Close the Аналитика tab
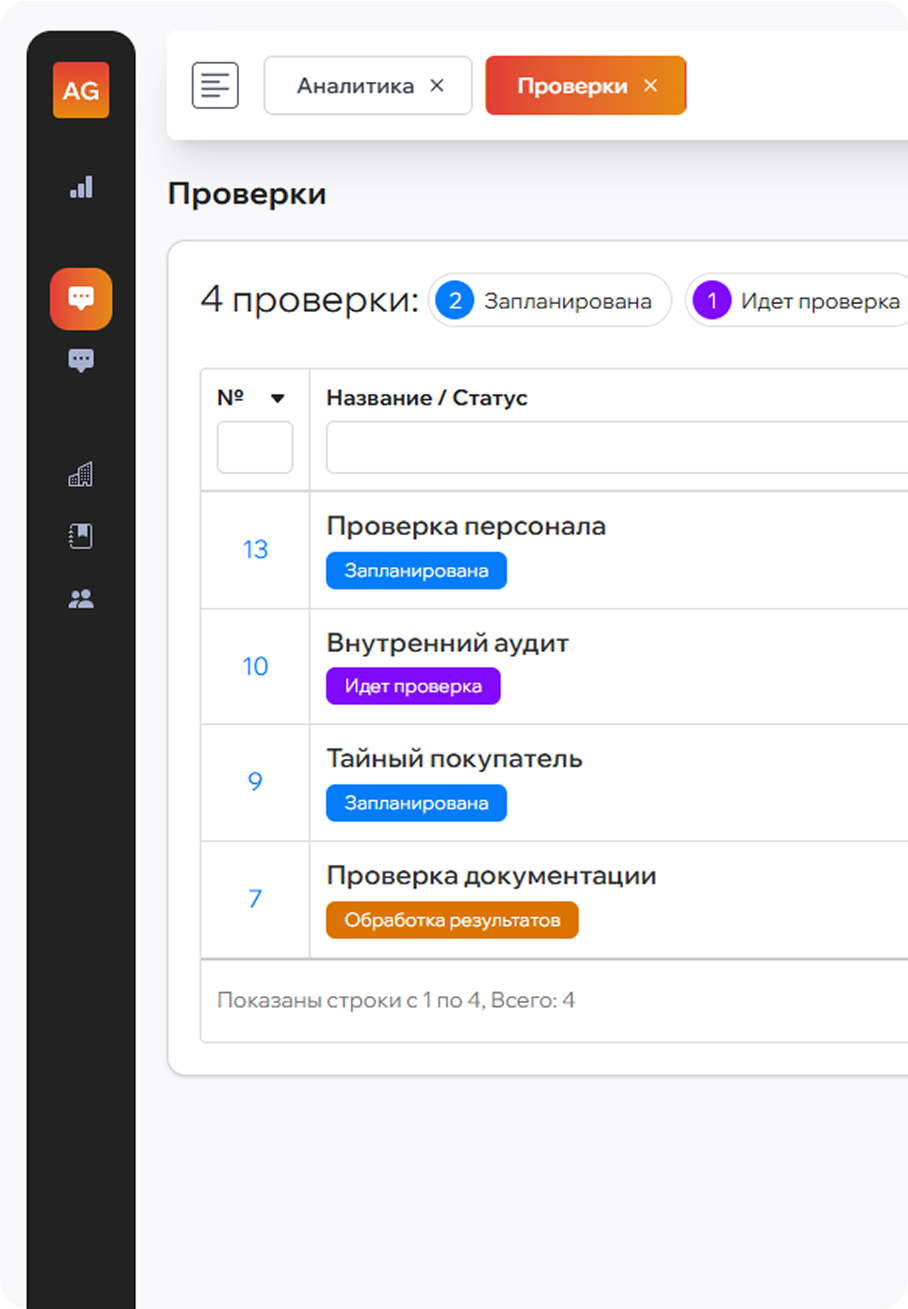Image resolution: width=908 pixels, height=1309 pixels. tap(437, 86)
